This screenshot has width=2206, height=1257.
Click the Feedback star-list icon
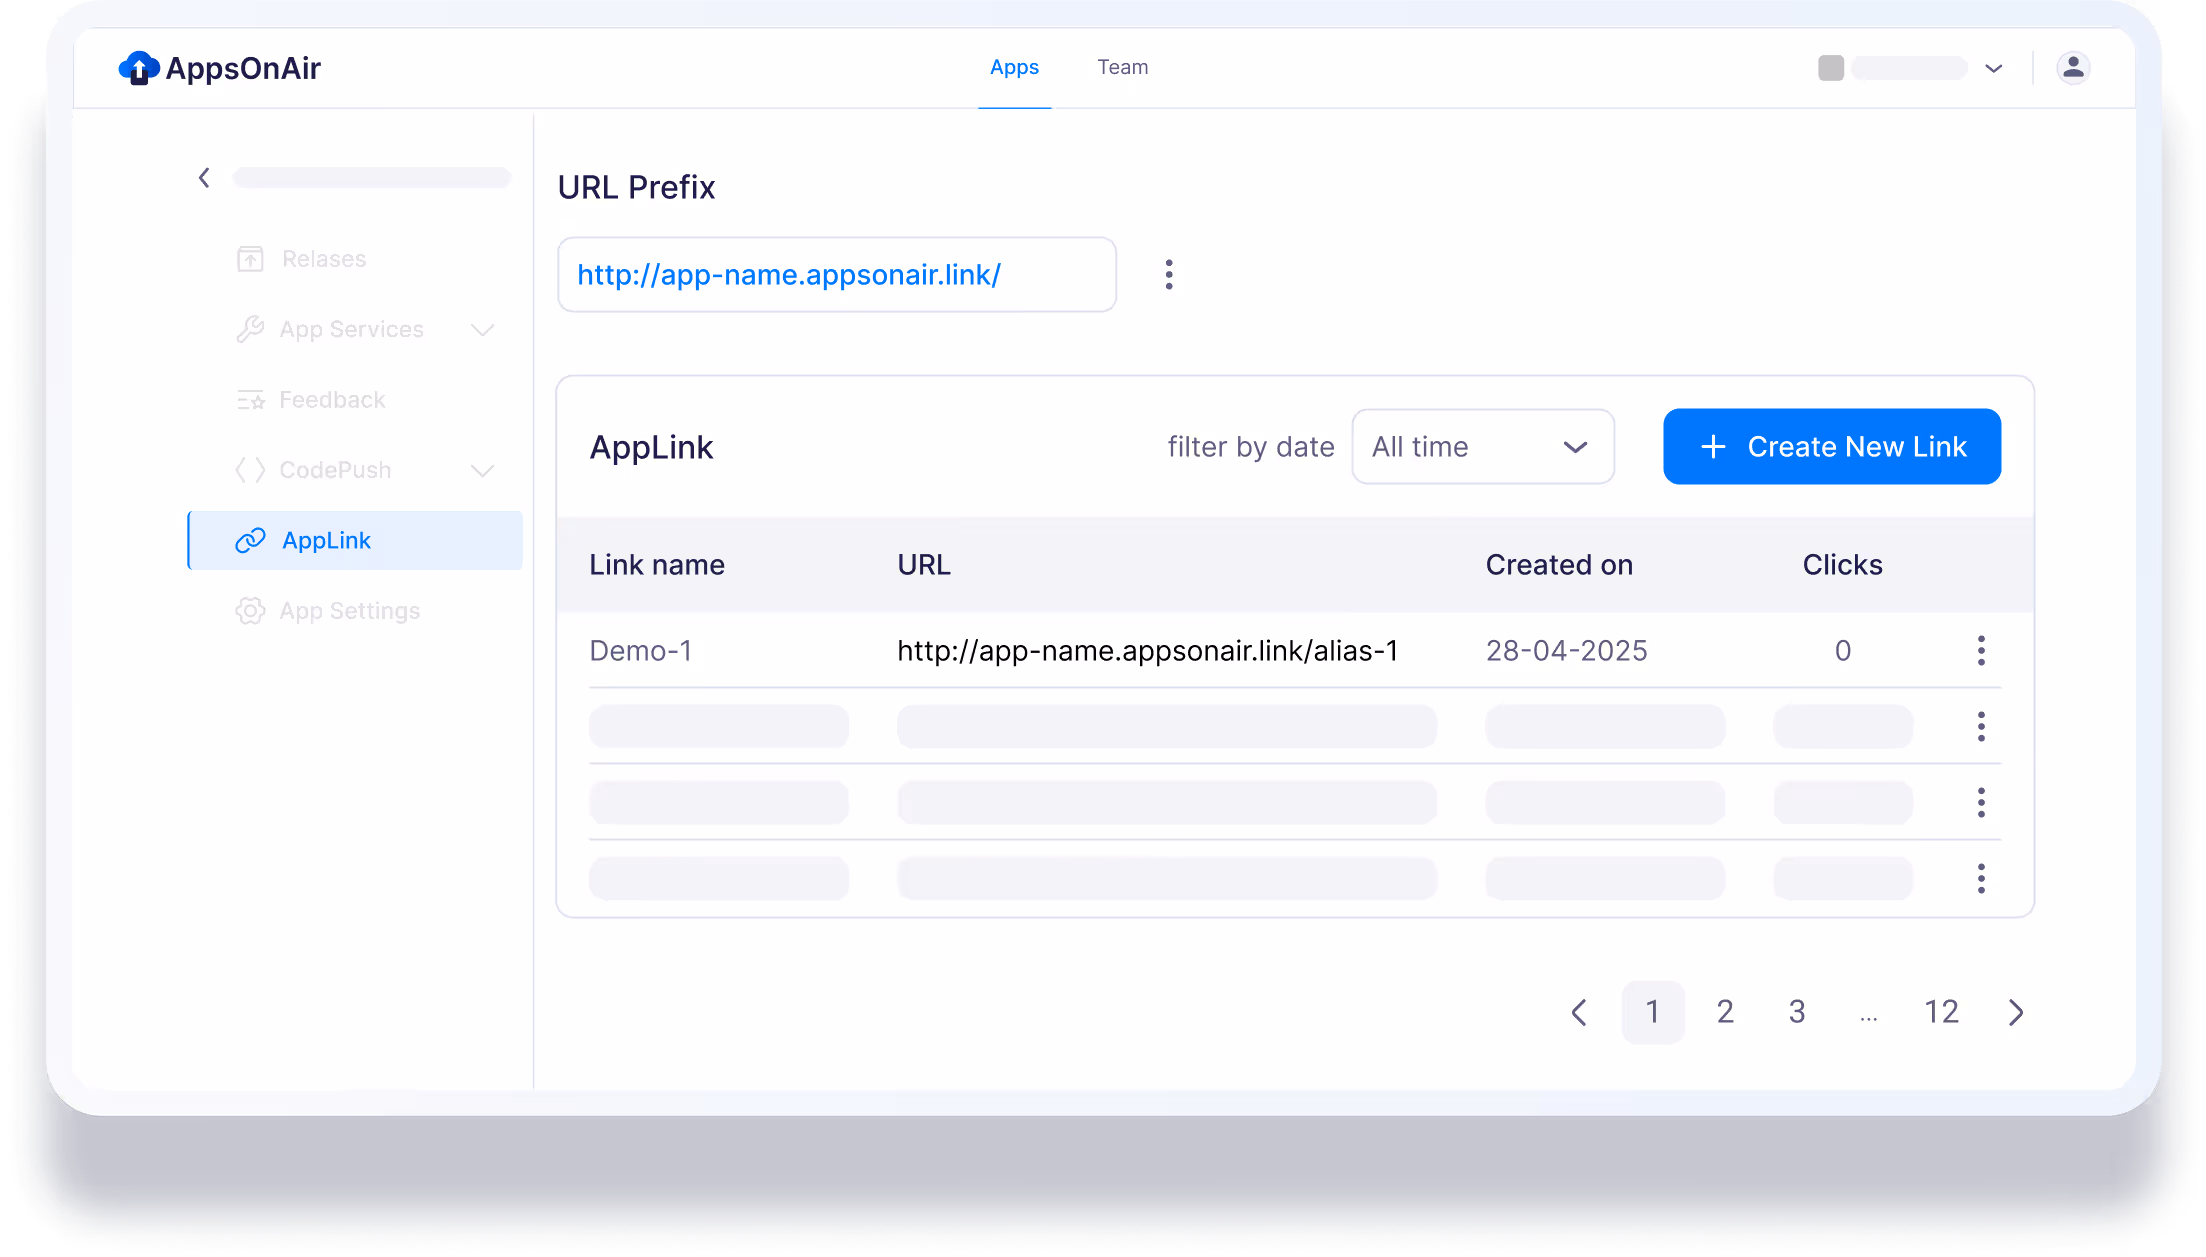[250, 400]
